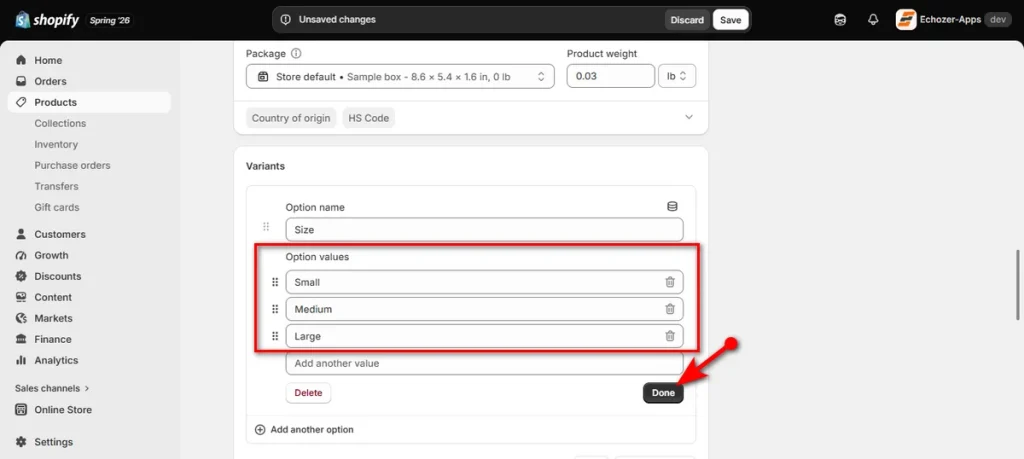Click the unsaved changes warning icon

285,20
